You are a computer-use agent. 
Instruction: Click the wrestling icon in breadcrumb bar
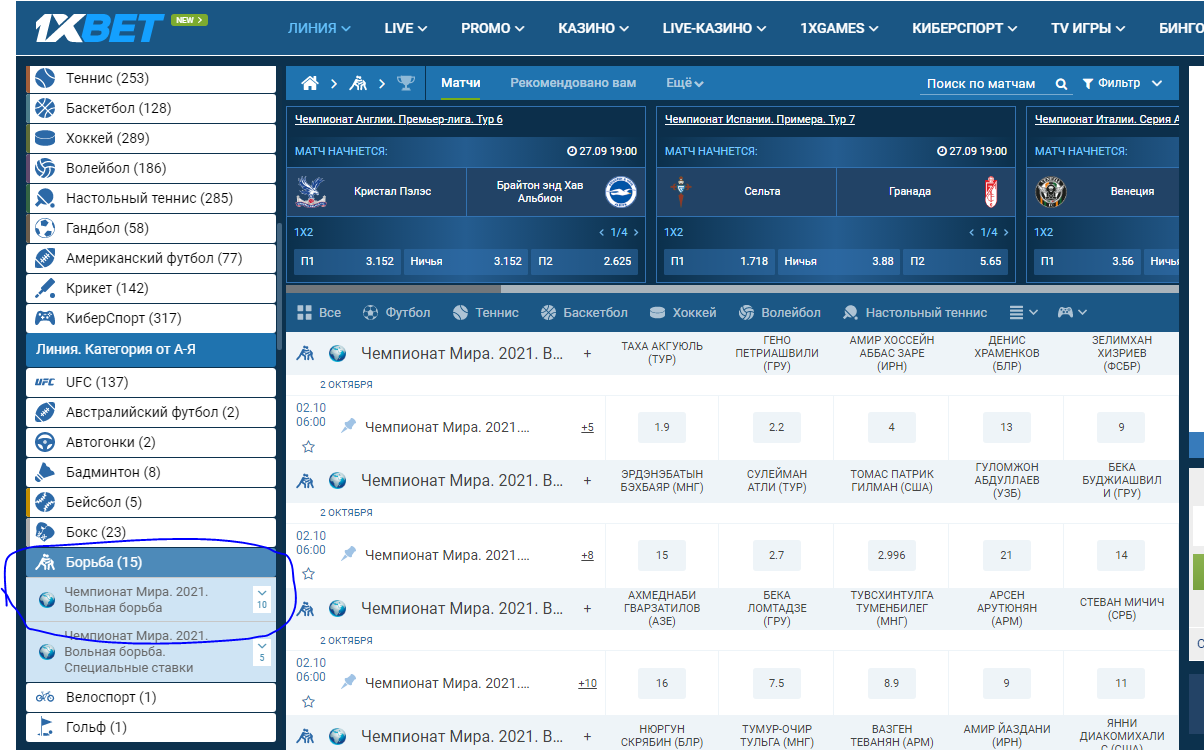coord(358,83)
